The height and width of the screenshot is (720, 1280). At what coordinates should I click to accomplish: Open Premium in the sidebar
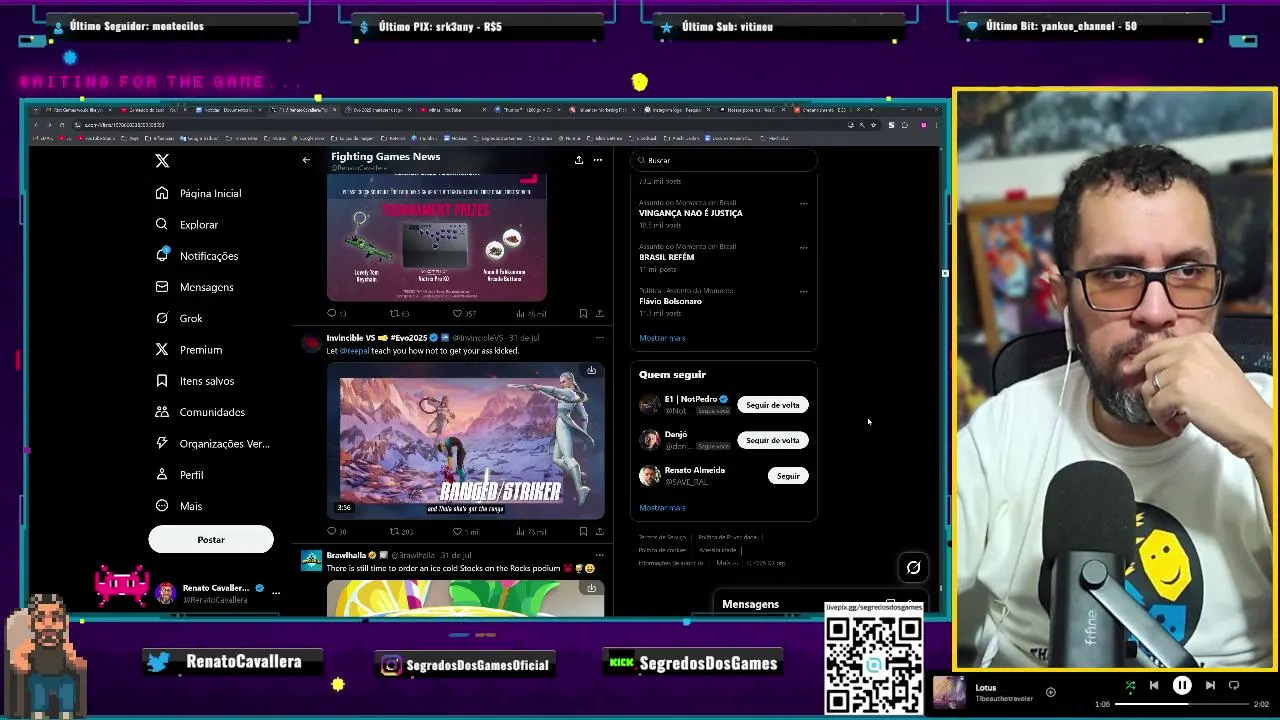point(189,350)
